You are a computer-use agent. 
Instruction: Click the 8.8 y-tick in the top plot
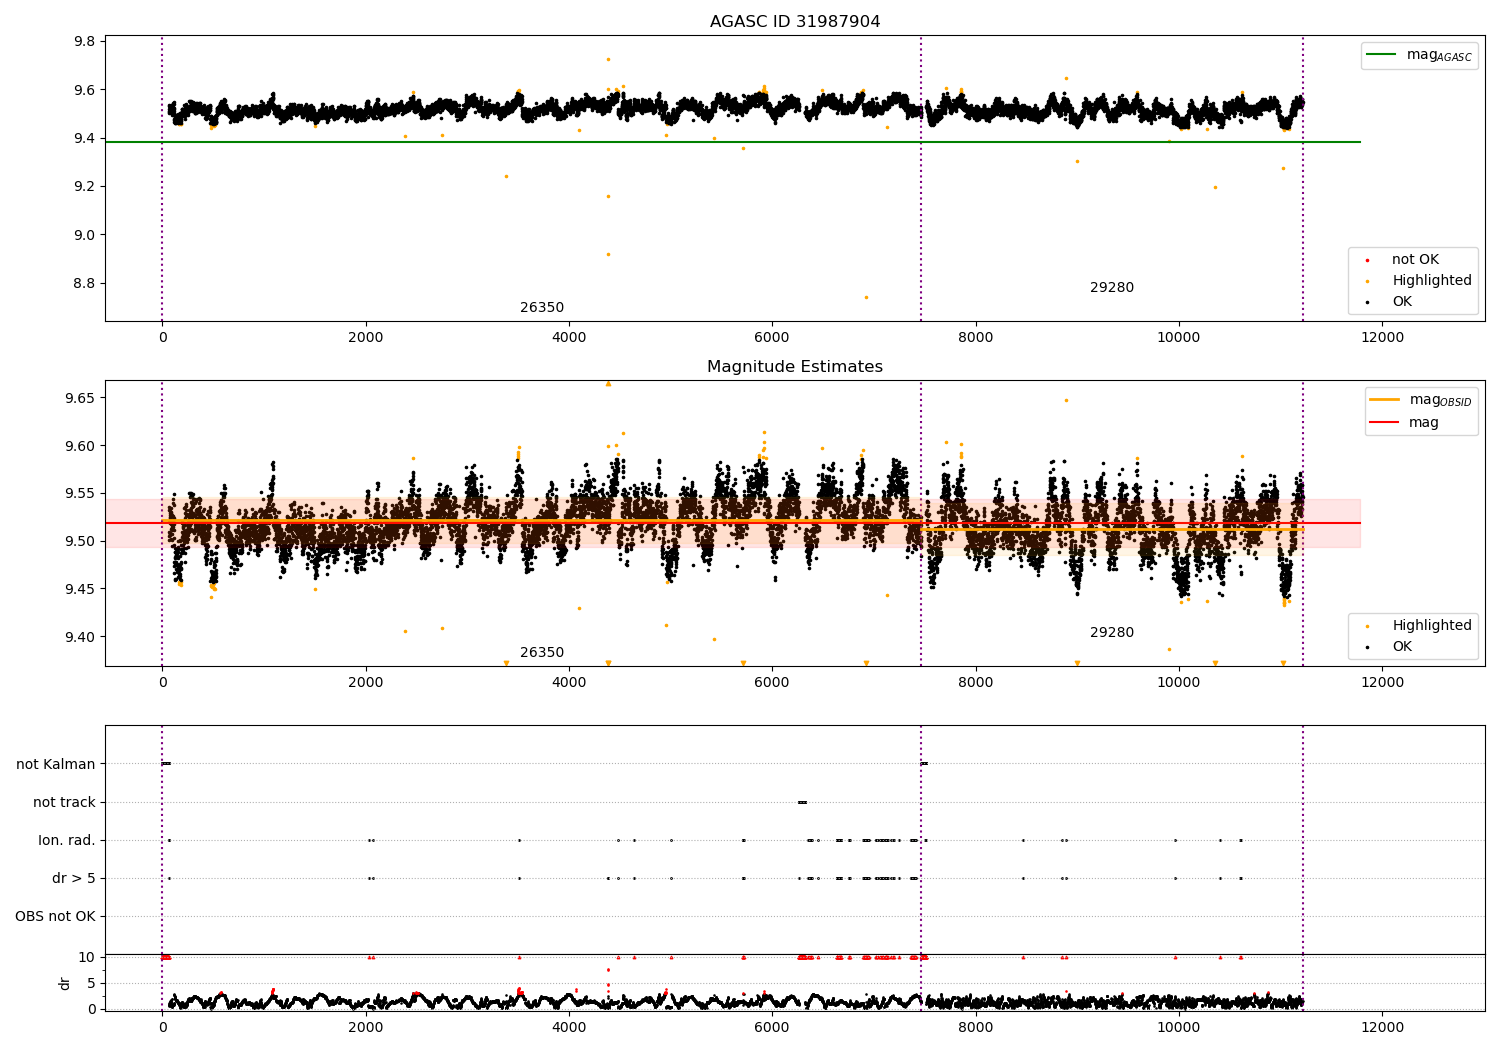(x=85, y=284)
